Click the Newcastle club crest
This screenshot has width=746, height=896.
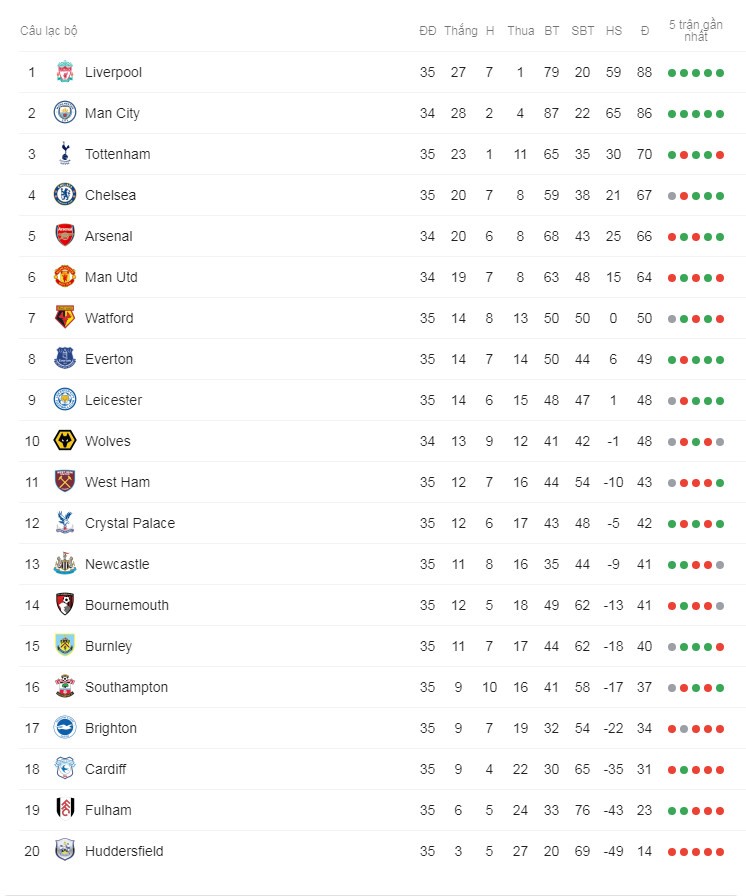pyautogui.click(x=65, y=563)
